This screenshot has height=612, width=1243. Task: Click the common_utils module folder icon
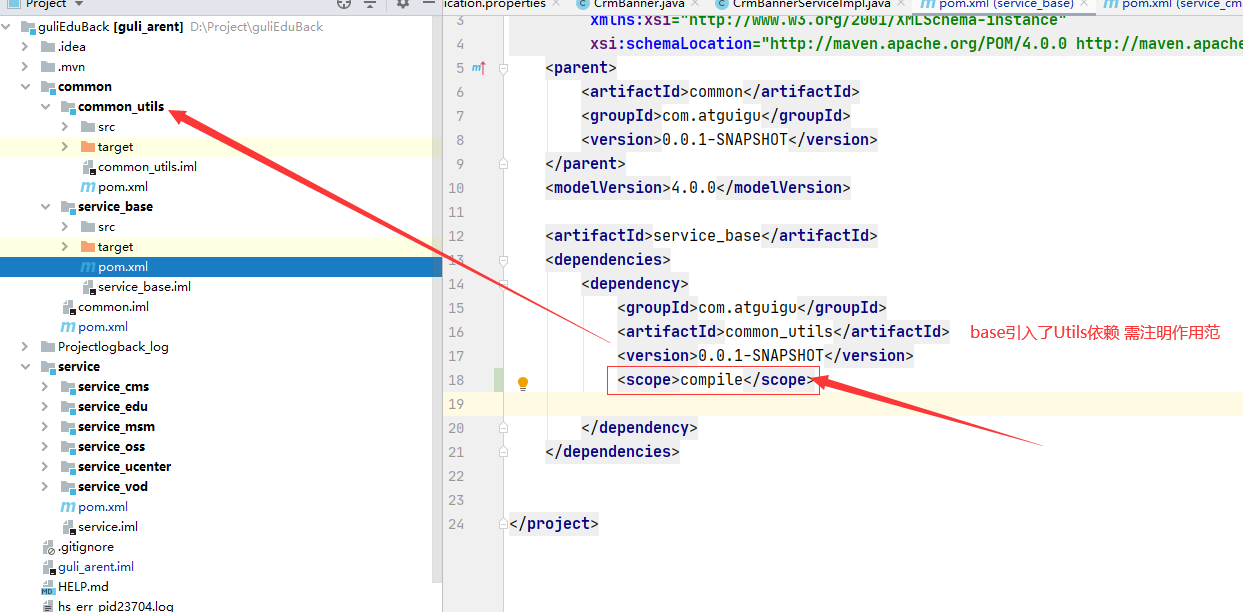68,107
